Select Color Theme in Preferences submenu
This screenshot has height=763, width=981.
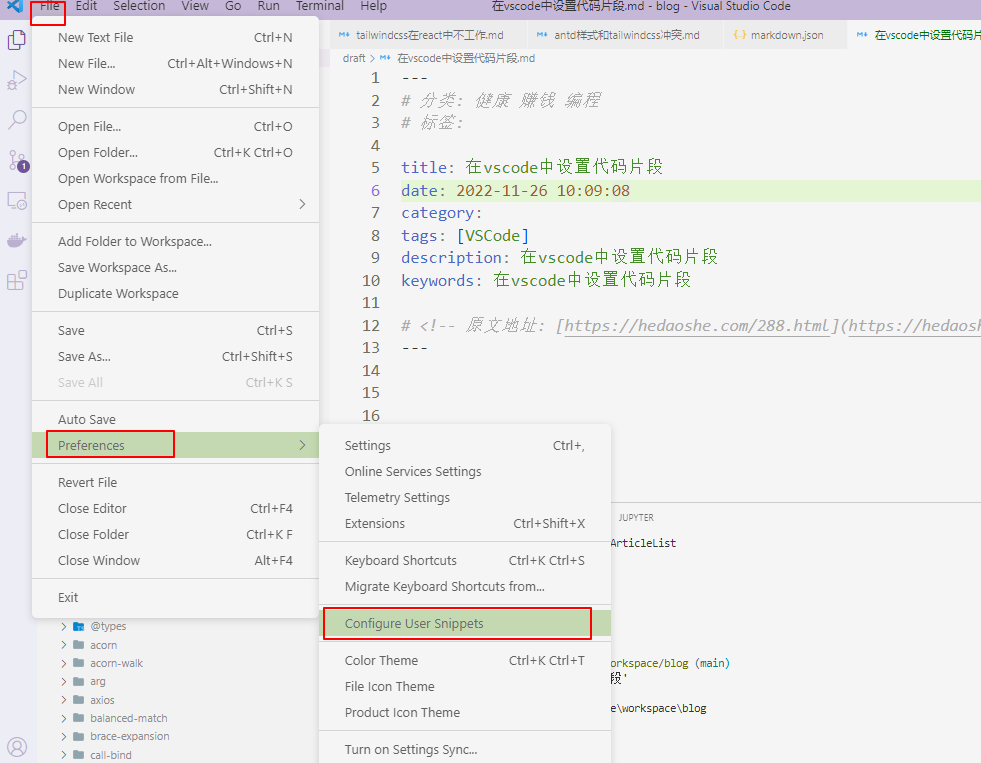(381, 661)
